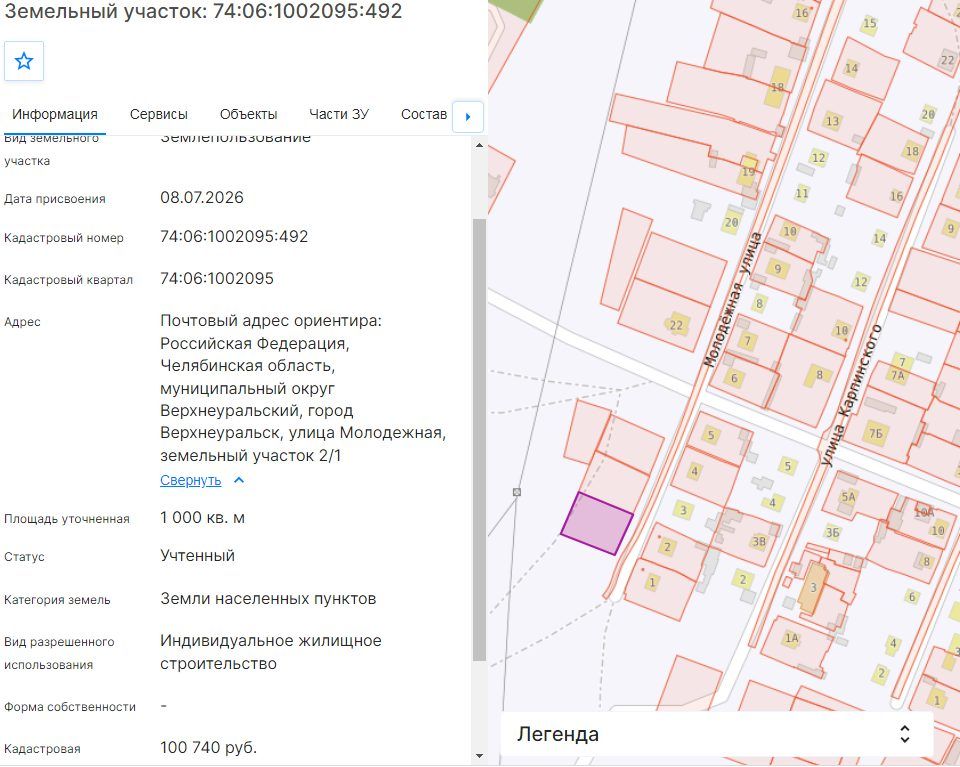Click building number 19 on map

(748, 172)
